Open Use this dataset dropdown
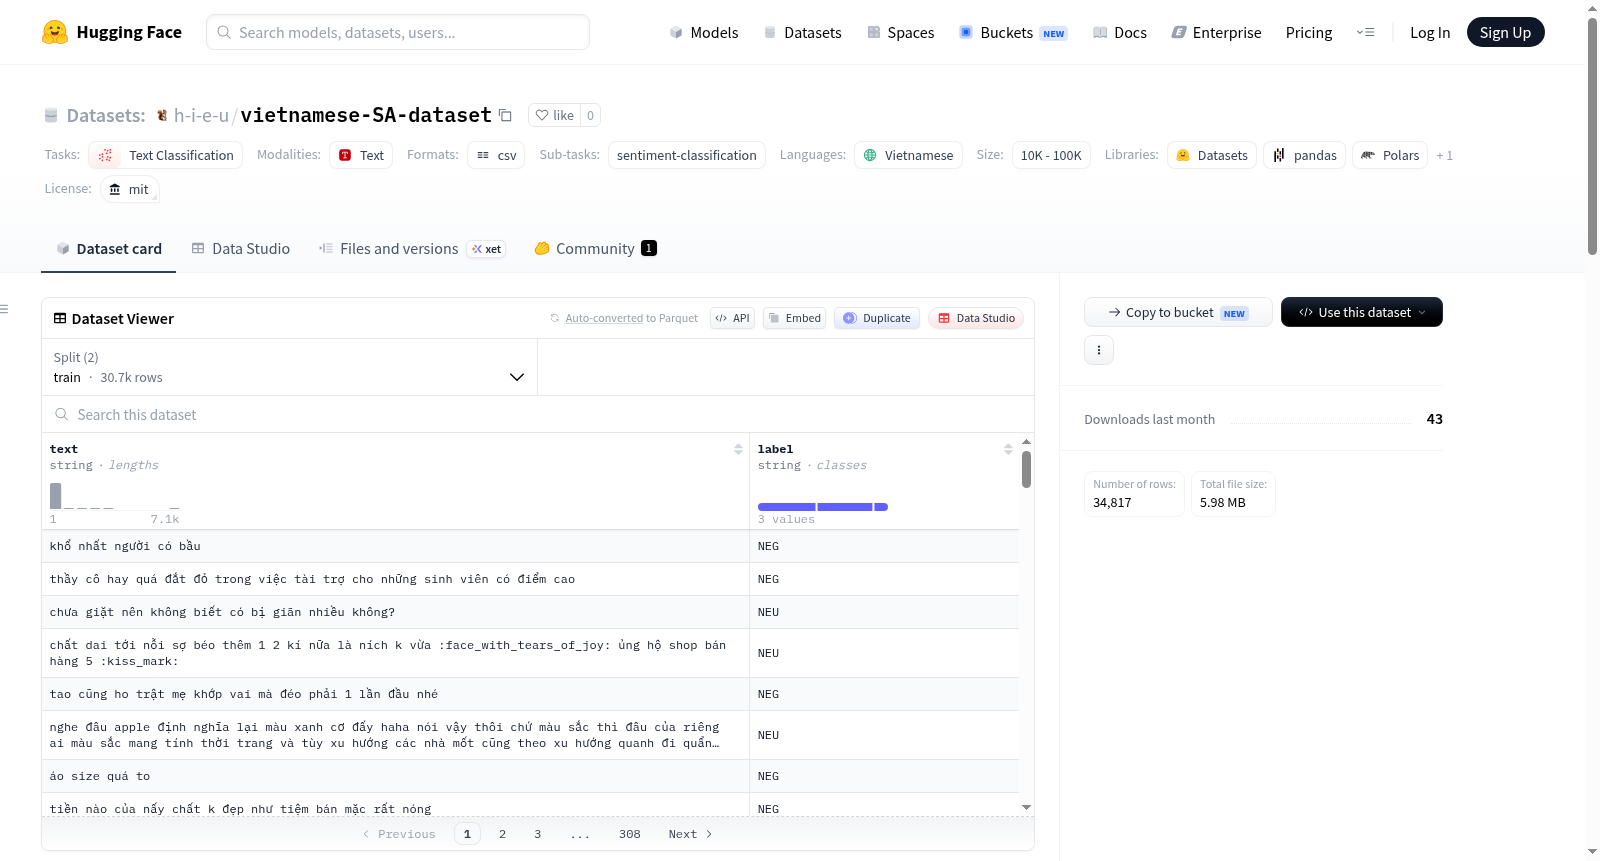 coord(1361,312)
